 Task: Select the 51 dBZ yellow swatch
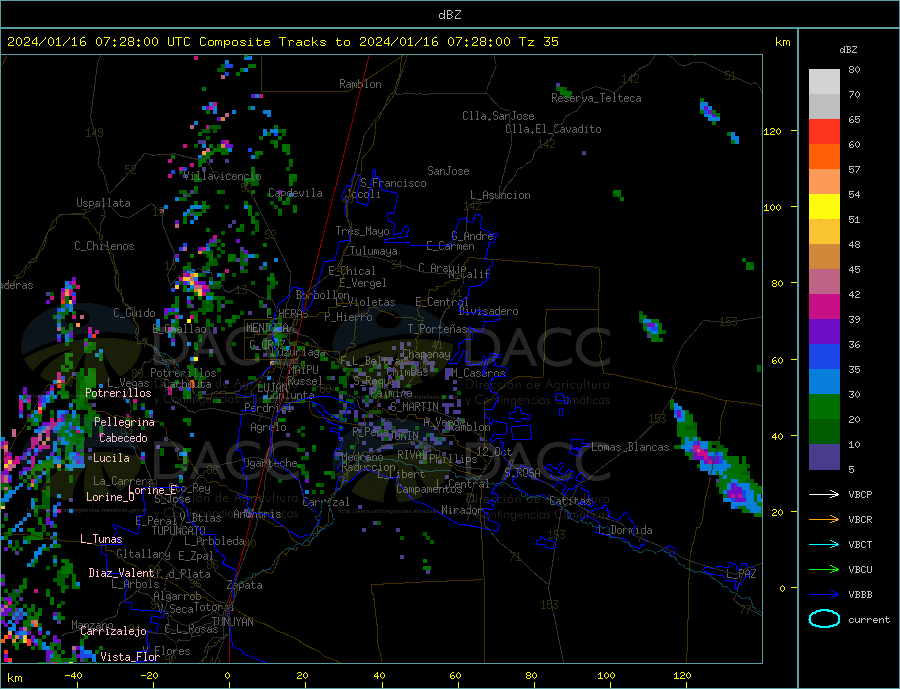pos(824,207)
